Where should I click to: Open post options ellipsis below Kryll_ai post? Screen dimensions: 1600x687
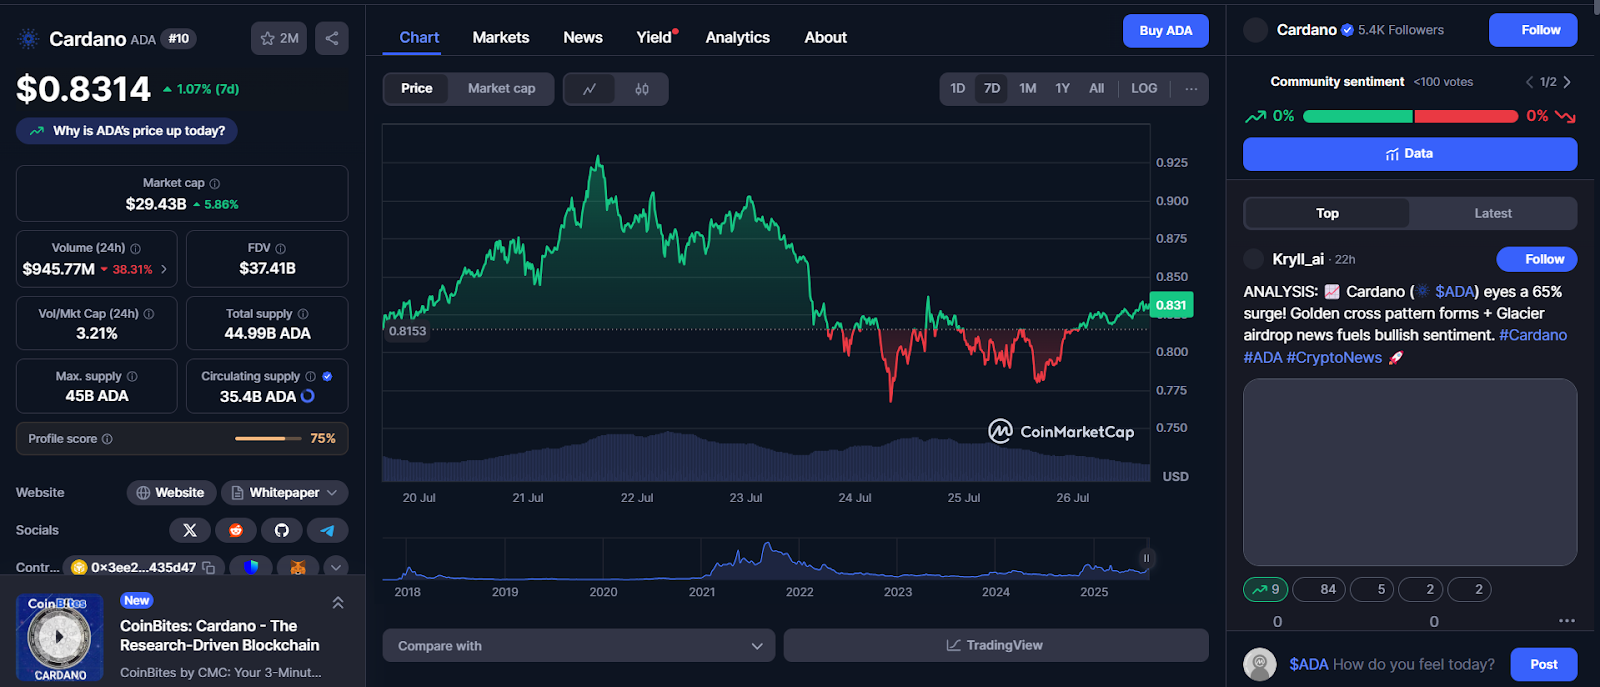[x=1566, y=621]
